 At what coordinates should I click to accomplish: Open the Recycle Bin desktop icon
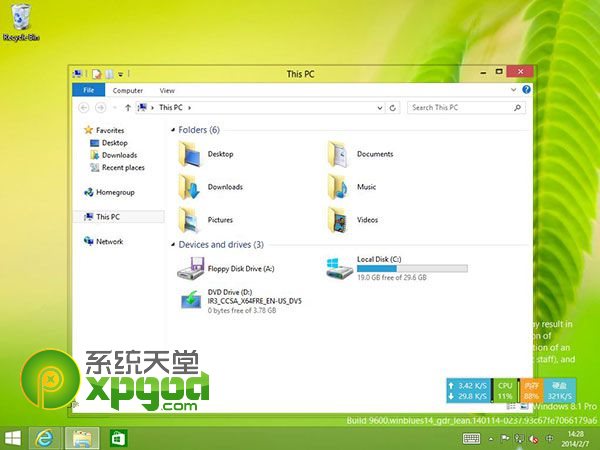coord(21,22)
